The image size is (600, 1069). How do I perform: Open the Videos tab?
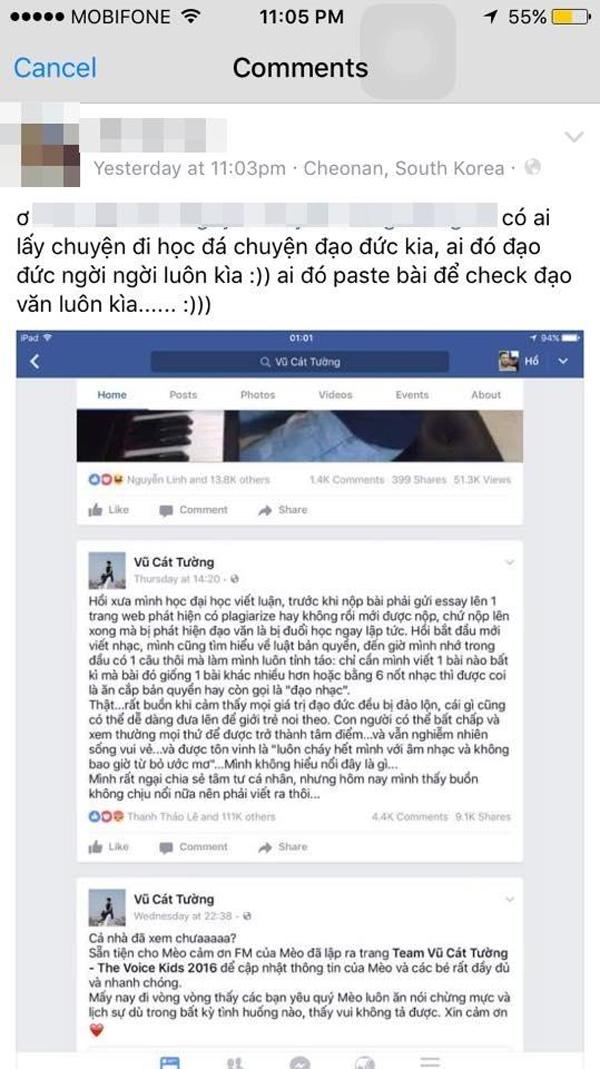tap(335, 395)
